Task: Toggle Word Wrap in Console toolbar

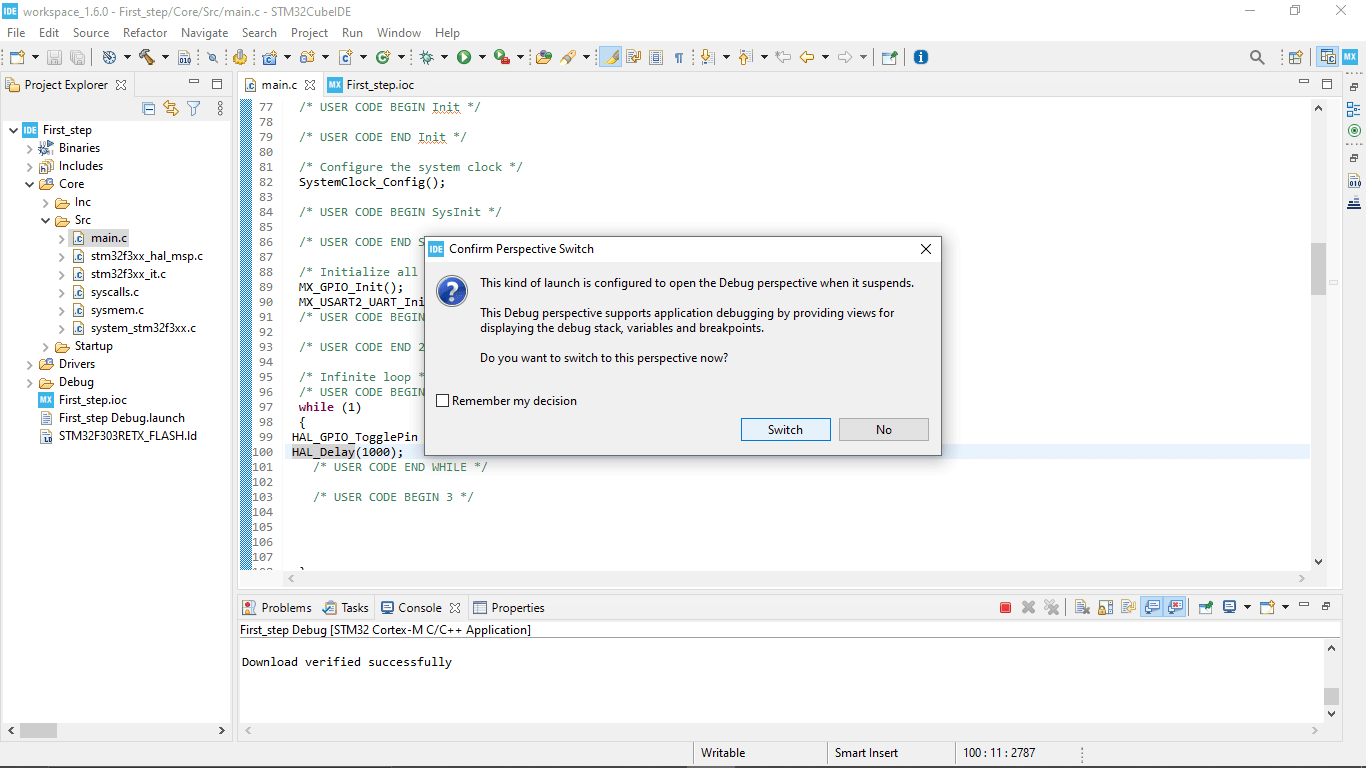Action: pos(1128,607)
